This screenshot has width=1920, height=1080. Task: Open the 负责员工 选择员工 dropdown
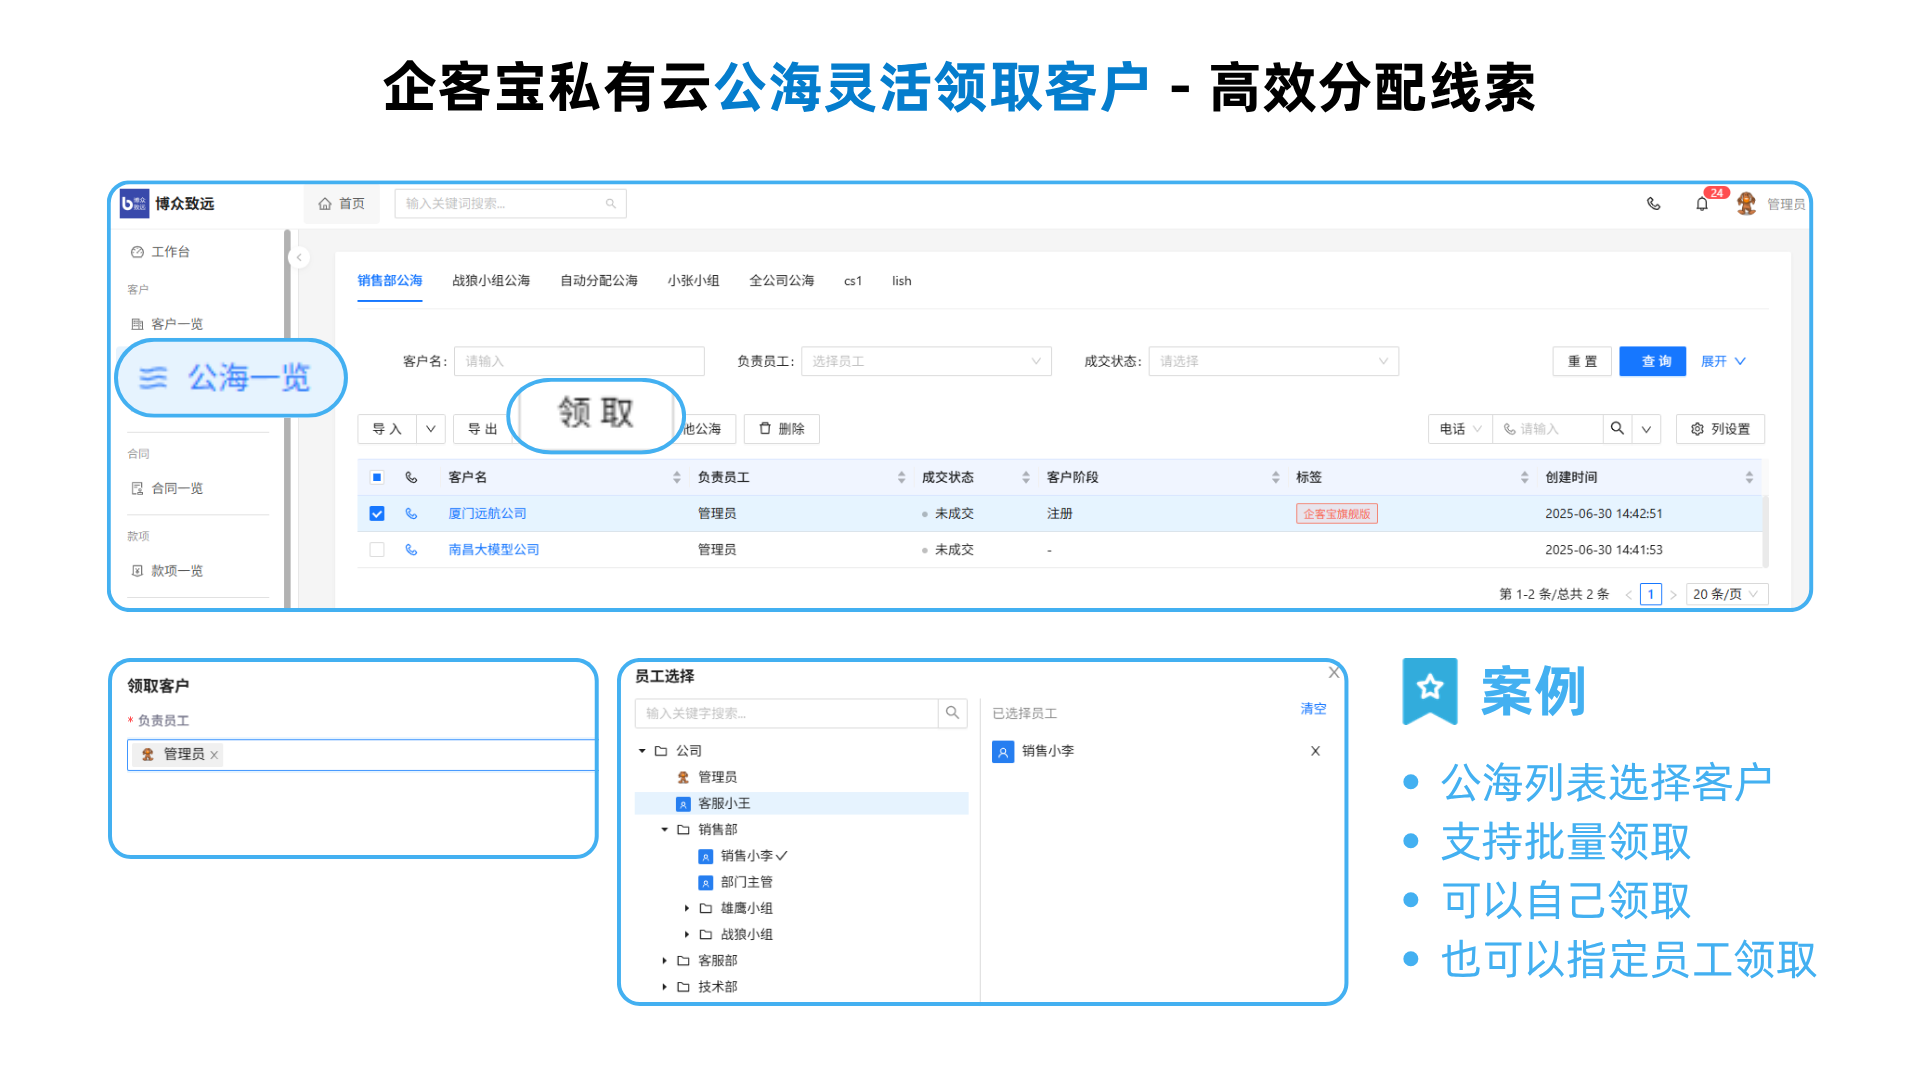click(925, 361)
